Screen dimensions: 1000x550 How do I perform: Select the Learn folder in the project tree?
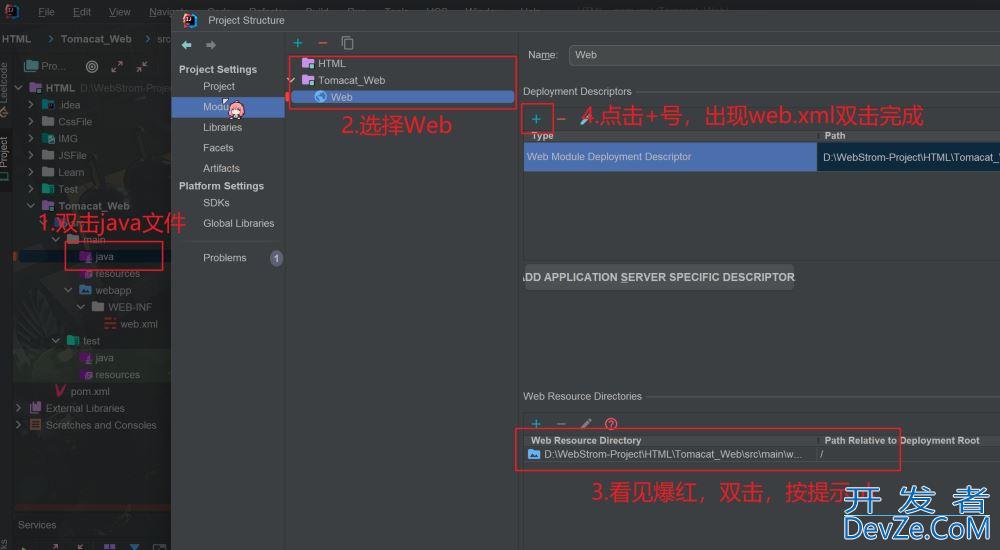pyautogui.click(x=63, y=172)
